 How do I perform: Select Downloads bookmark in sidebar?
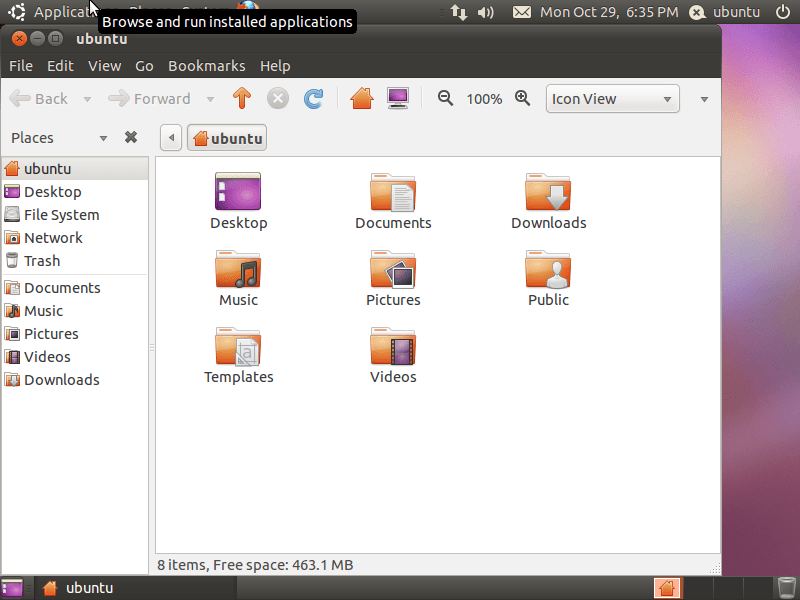[x=75, y=380]
